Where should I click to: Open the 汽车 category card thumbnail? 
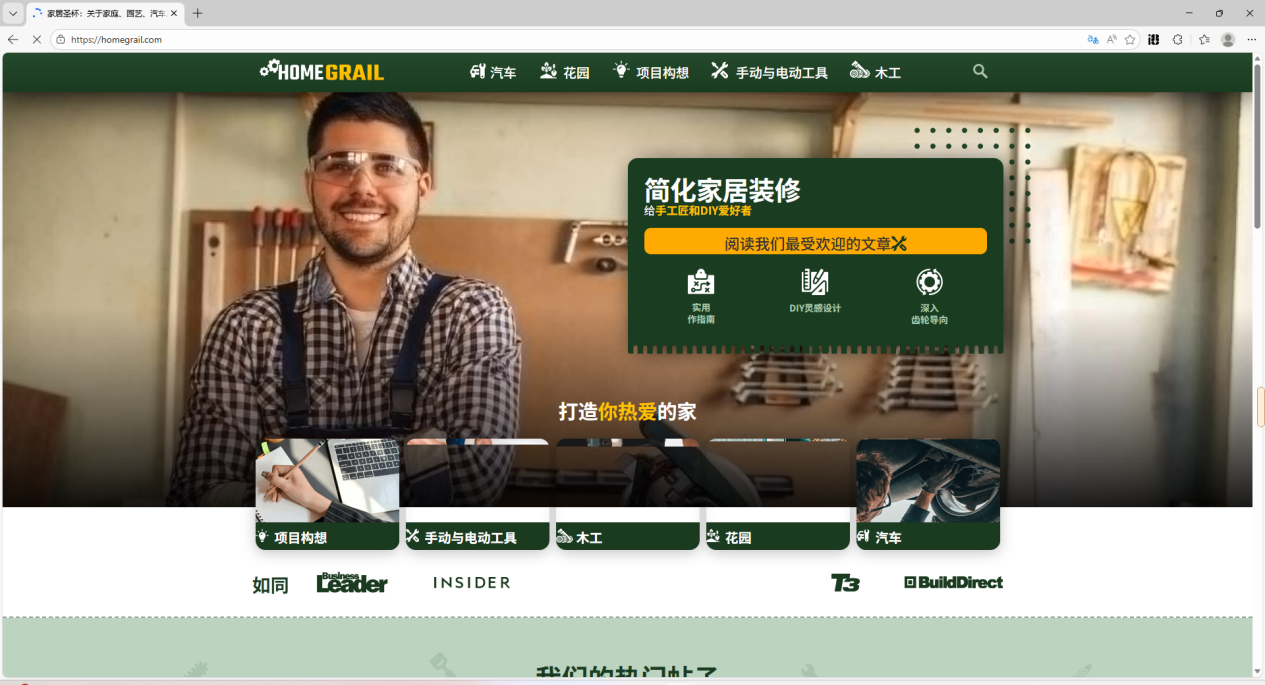pos(928,481)
